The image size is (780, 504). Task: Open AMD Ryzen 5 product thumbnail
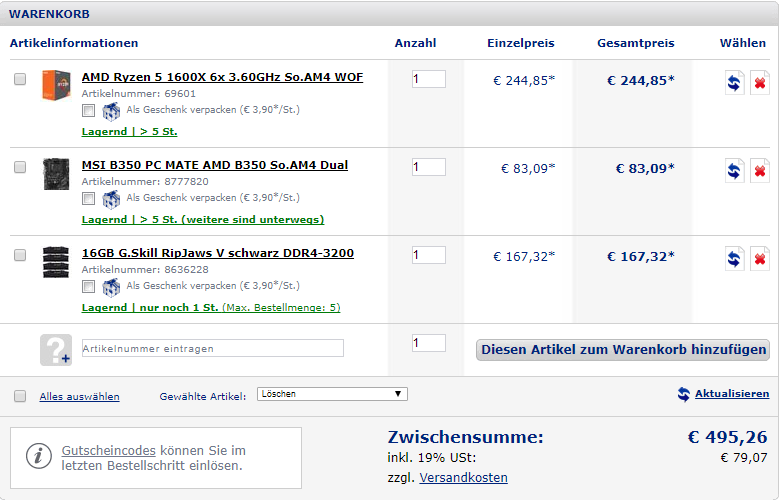[56, 85]
